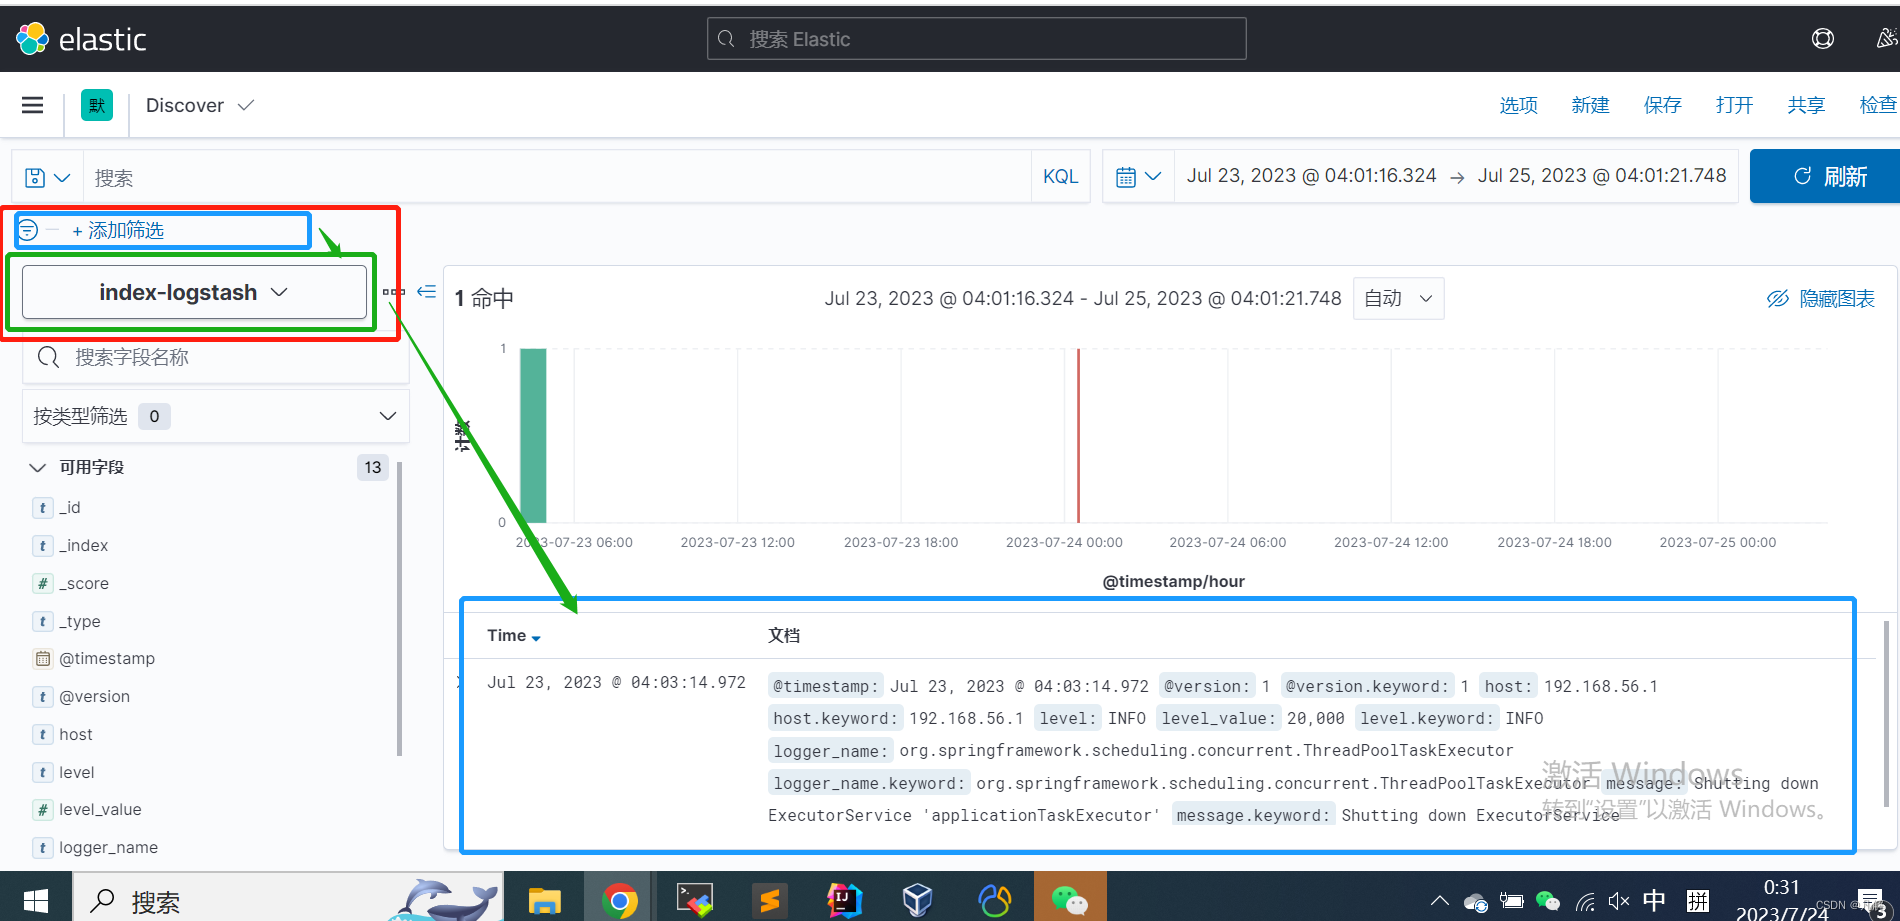Click the 刷新 refresh button

(x=1825, y=176)
